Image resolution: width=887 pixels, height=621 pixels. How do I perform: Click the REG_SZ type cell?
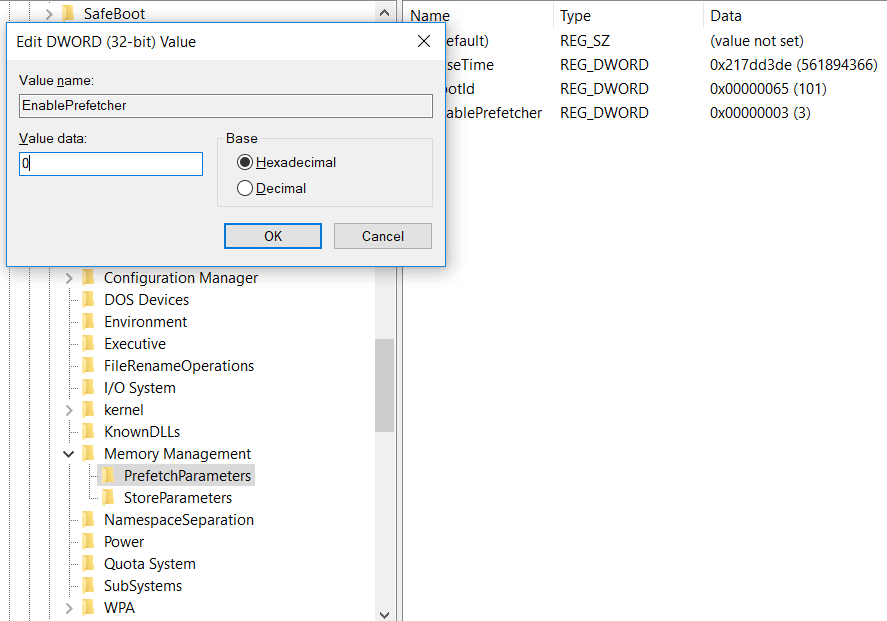click(585, 41)
